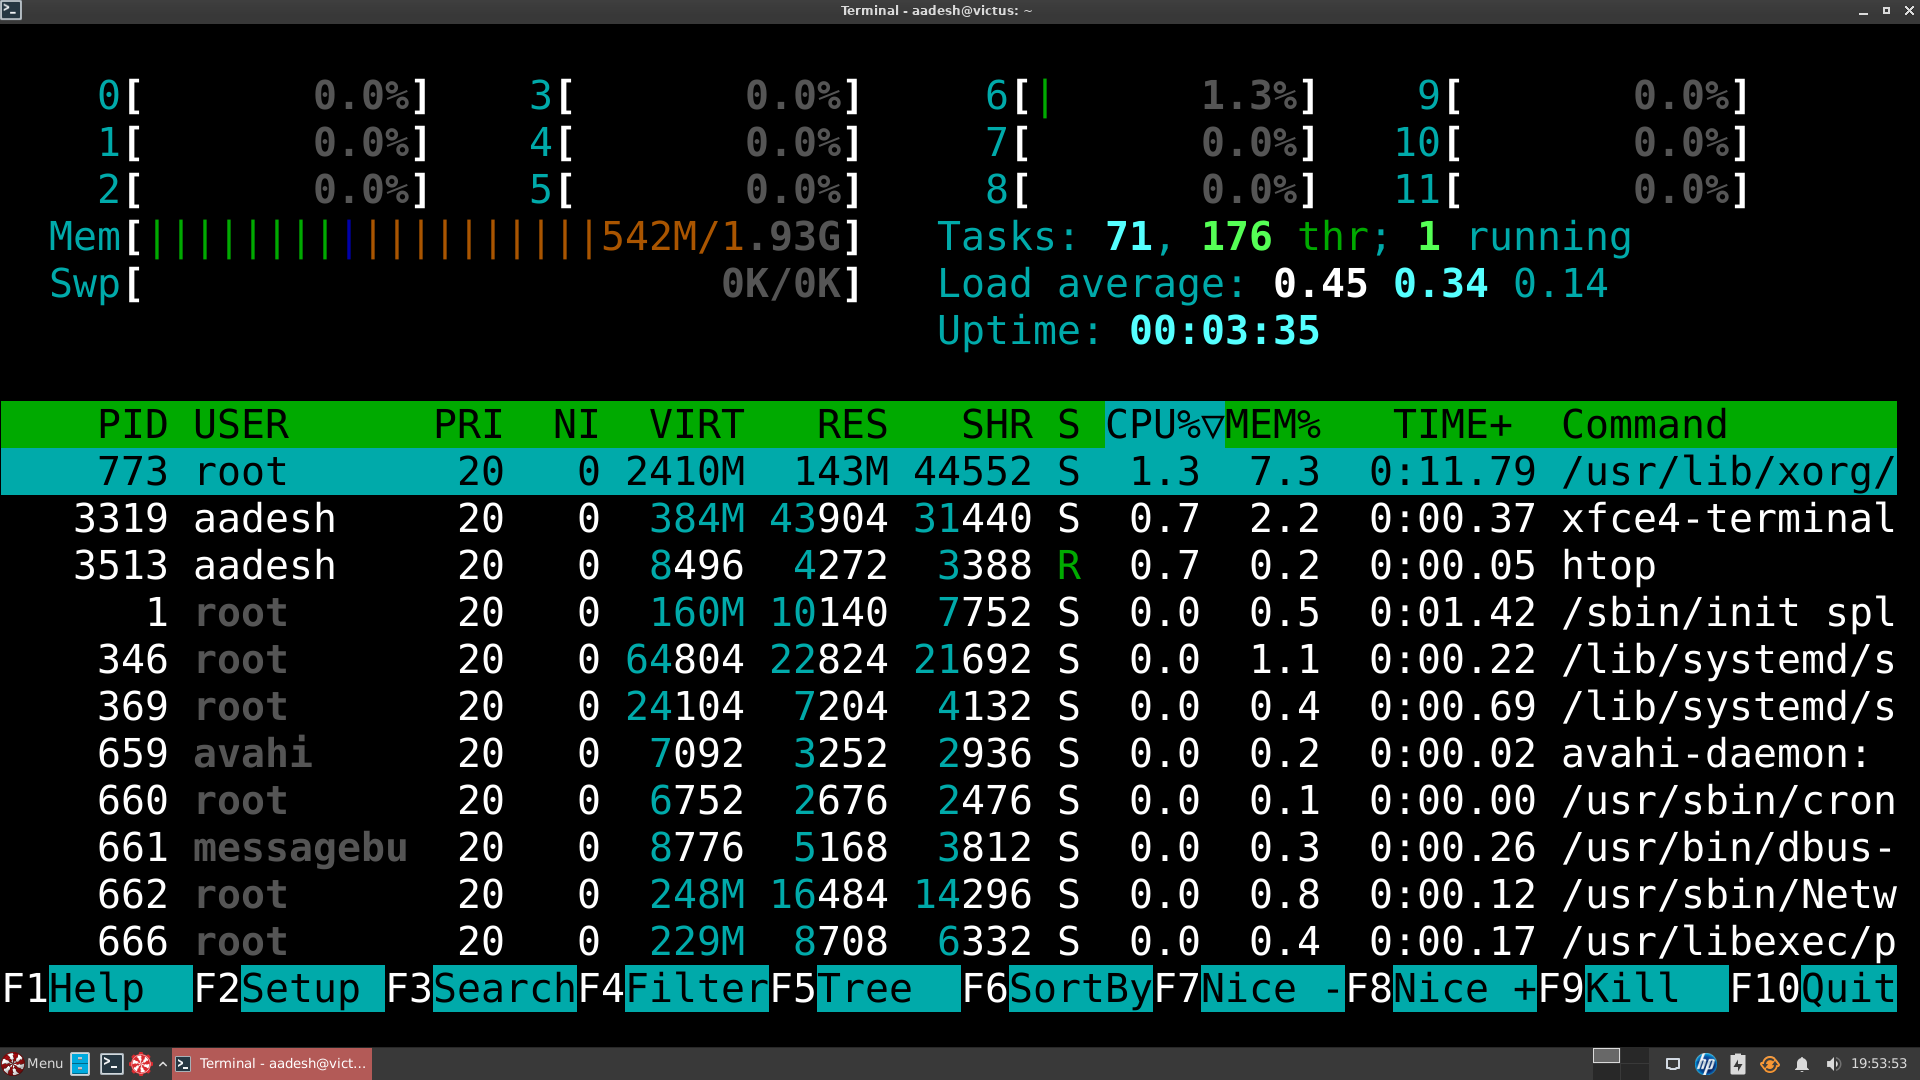
Task: Click the HP icon in the system tray
Action: pos(1706,1063)
